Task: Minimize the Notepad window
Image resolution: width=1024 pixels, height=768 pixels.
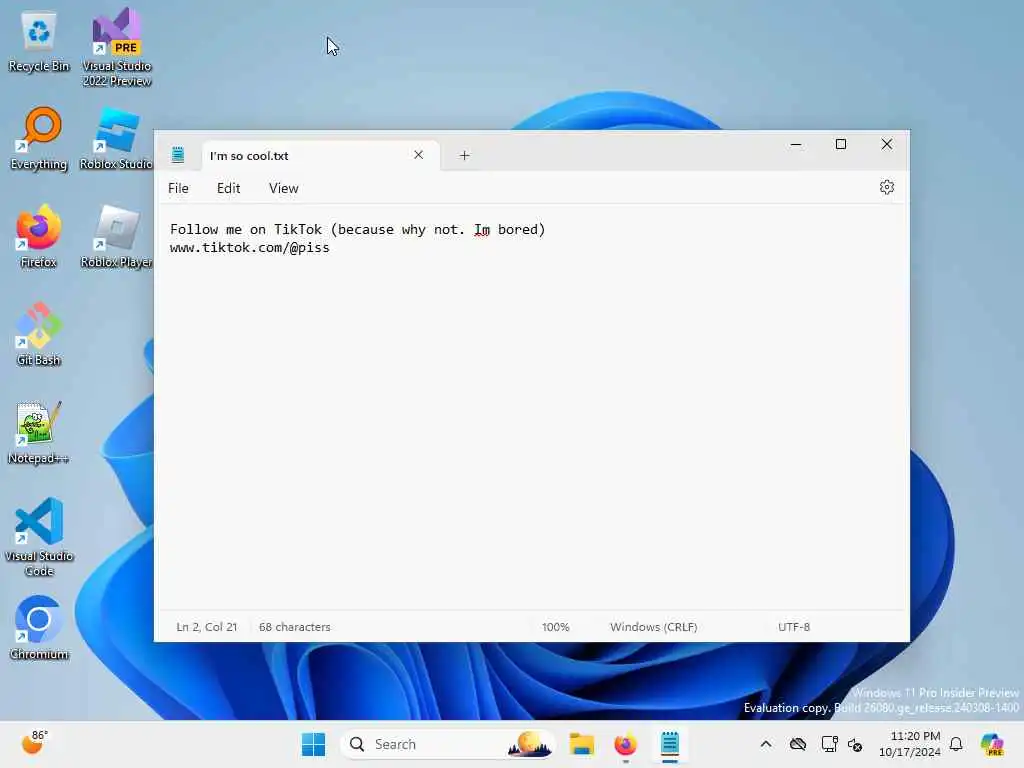Action: (795, 144)
